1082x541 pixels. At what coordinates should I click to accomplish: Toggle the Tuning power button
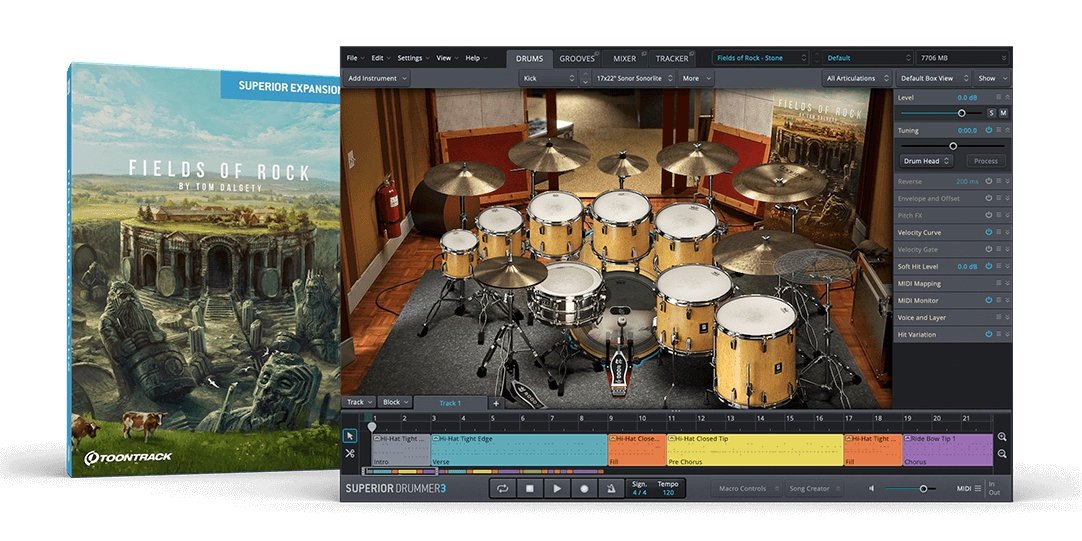click(x=989, y=130)
